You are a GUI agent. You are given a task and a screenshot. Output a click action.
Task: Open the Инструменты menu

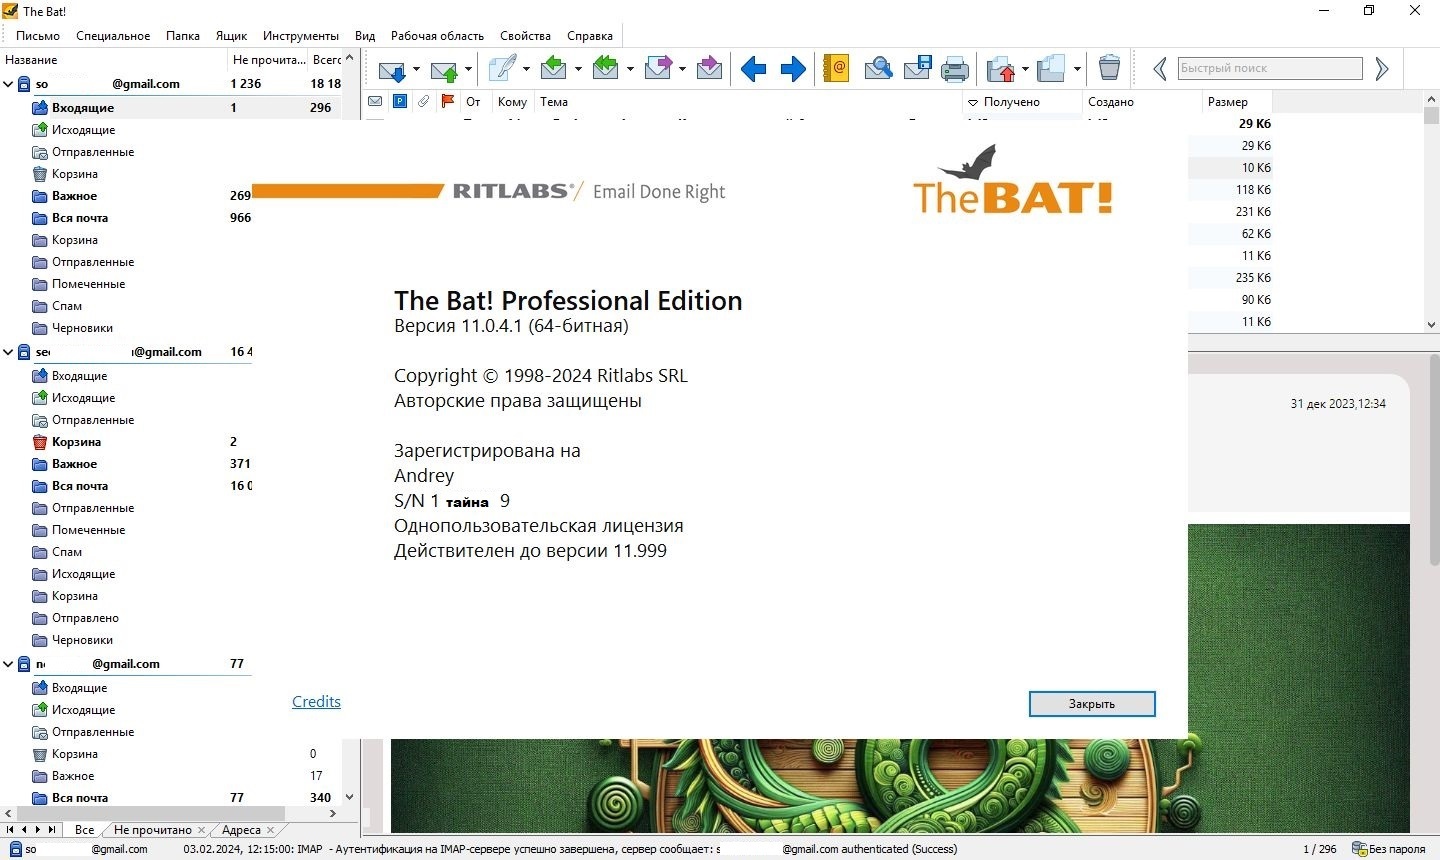click(301, 36)
